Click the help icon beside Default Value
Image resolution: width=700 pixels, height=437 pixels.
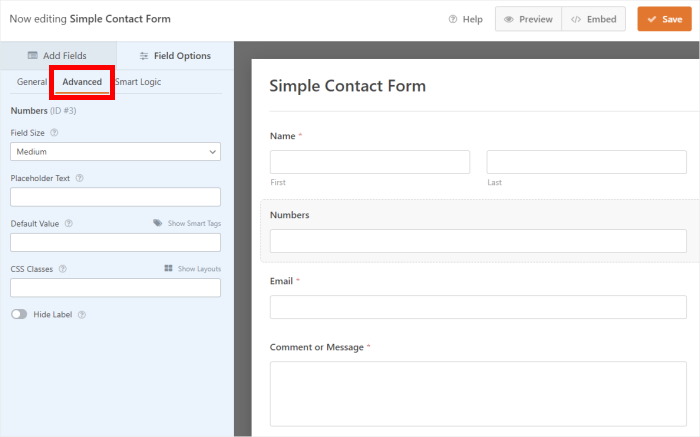click(69, 224)
